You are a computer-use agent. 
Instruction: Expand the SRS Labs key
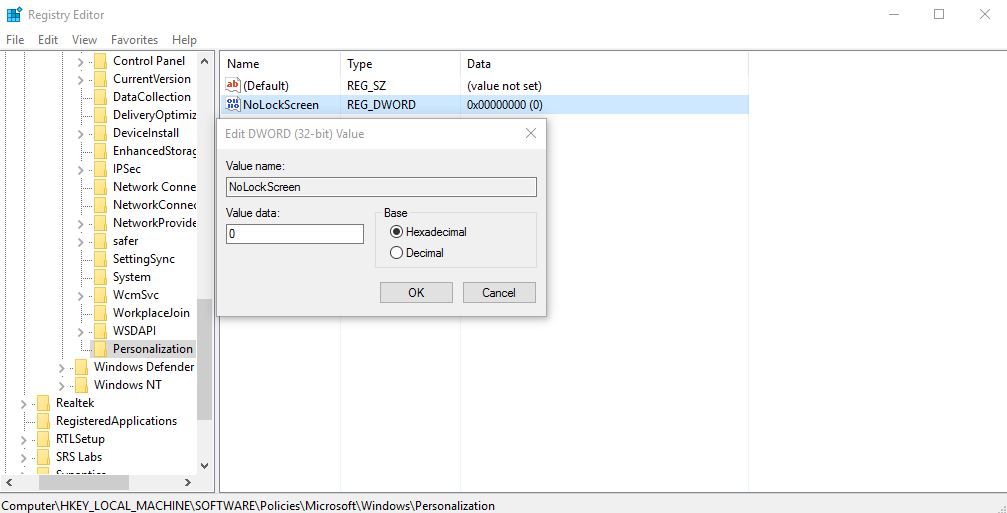(x=24, y=458)
